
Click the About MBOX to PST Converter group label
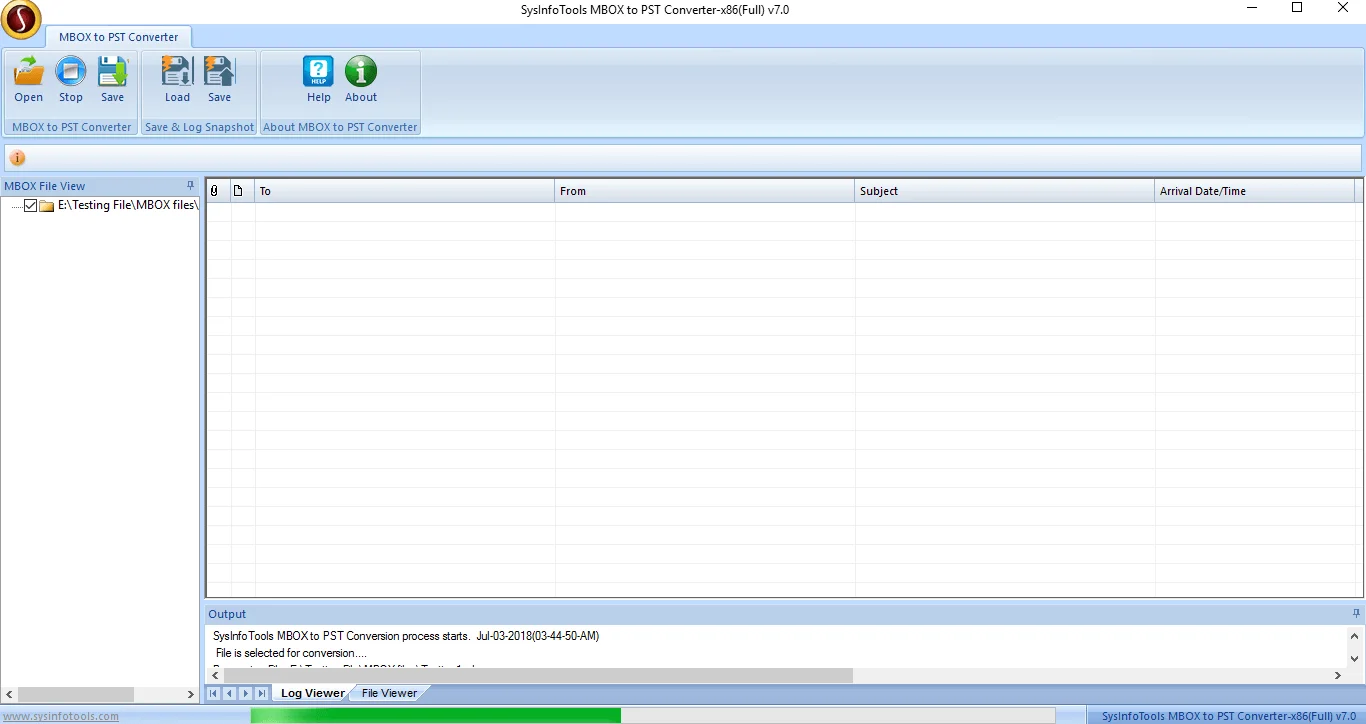340,127
